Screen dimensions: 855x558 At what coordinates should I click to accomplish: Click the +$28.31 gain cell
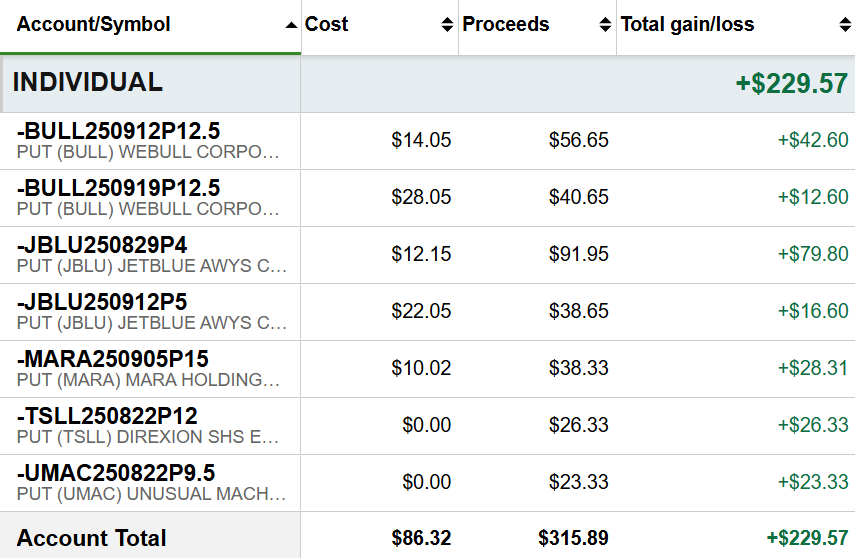tap(813, 368)
